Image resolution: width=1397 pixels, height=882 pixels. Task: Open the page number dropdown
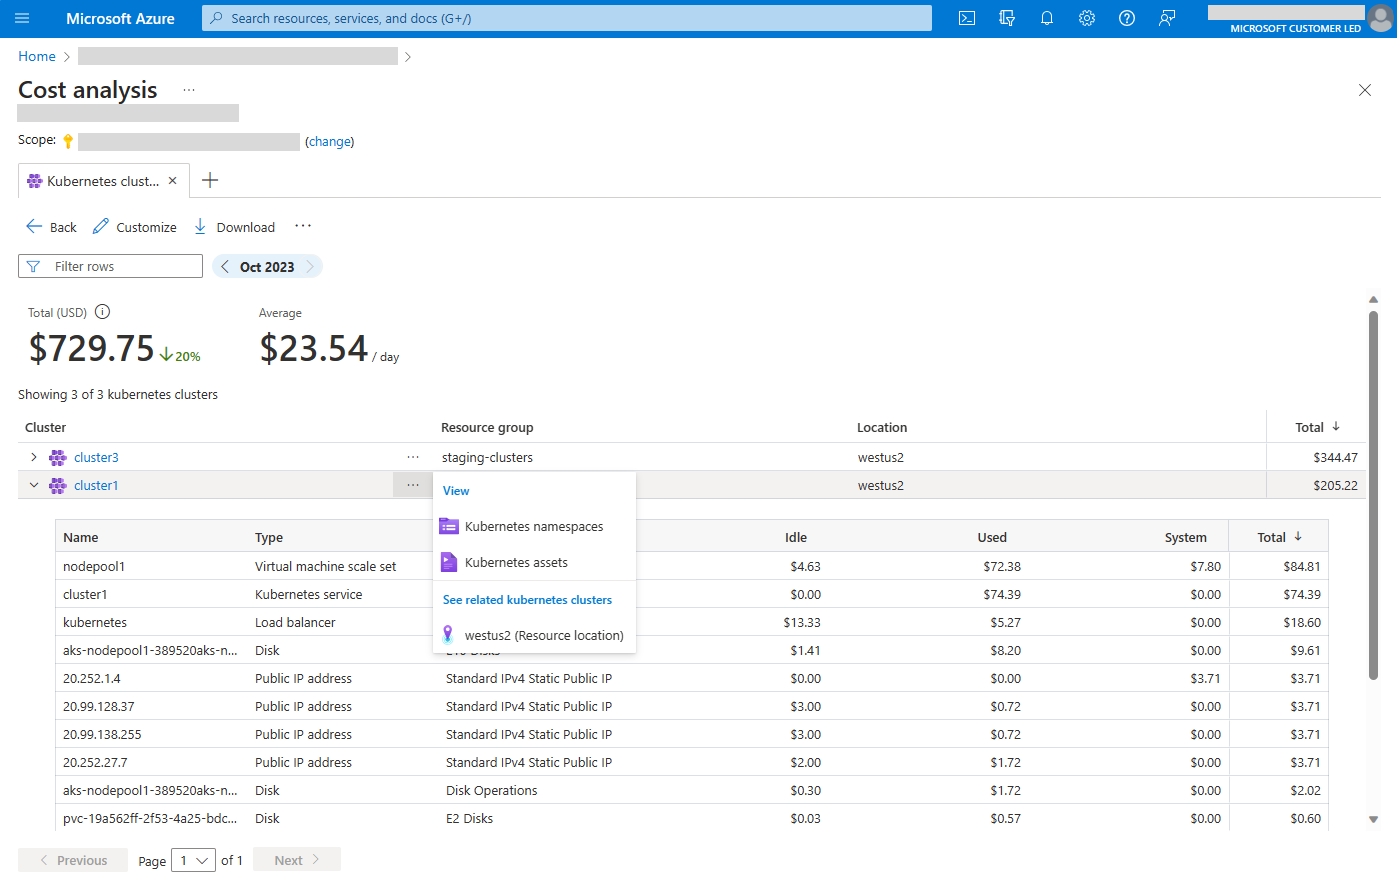pos(193,860)
